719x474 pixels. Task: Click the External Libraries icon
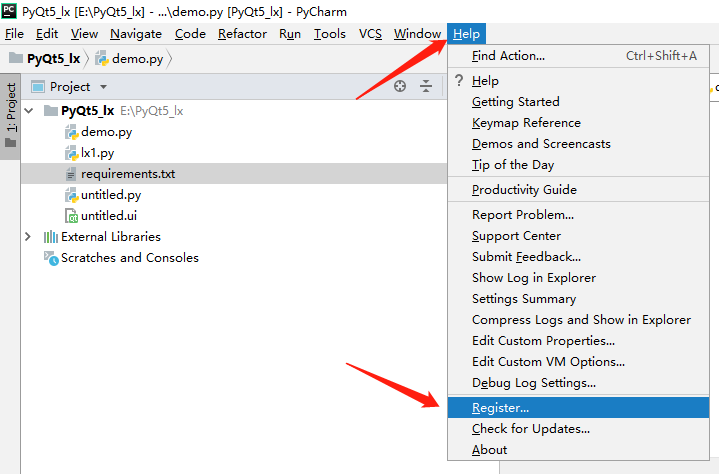click(50, 237)
